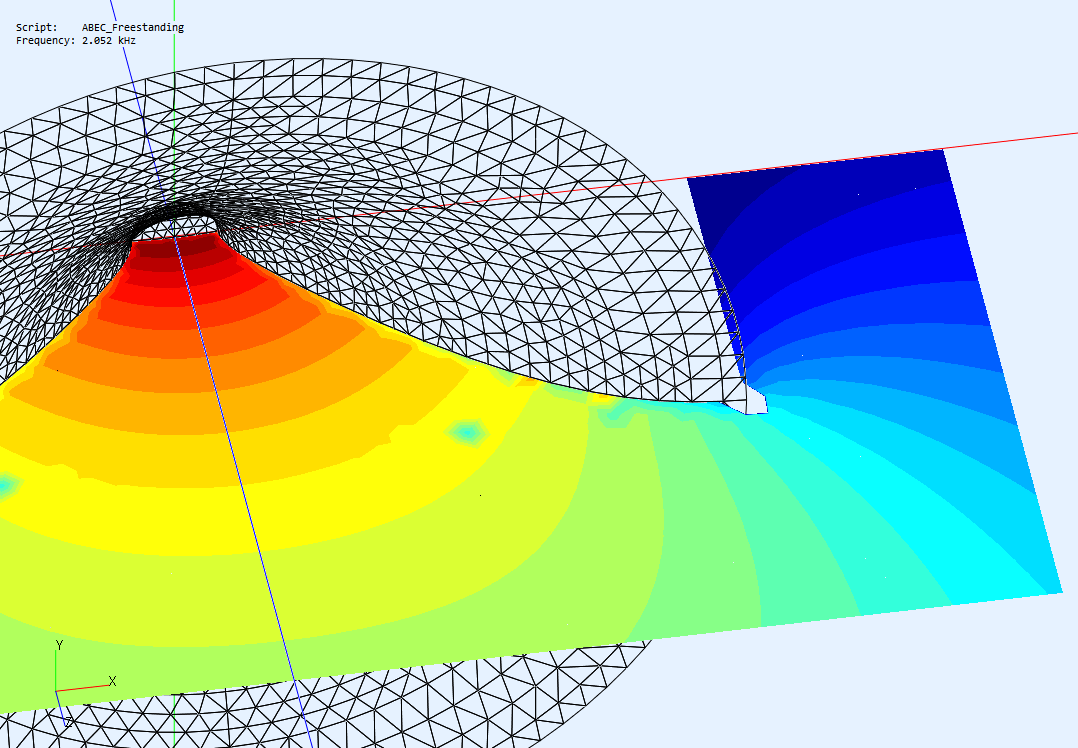This screenshot has width=1078, height=748.
Task: Click the X axis label of the orientation gizmo
Action: [113, 681]
